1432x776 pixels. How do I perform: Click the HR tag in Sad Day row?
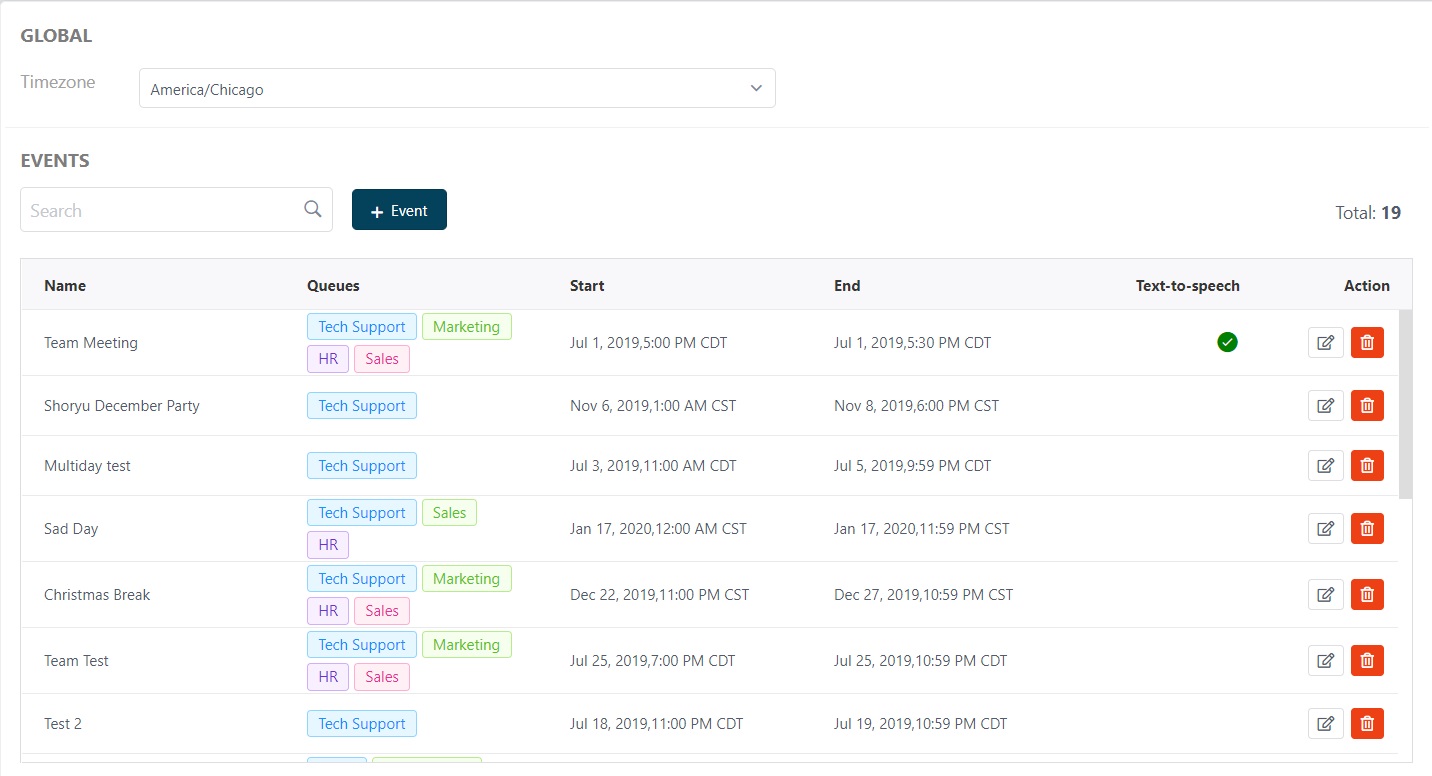tap(328, 545)
